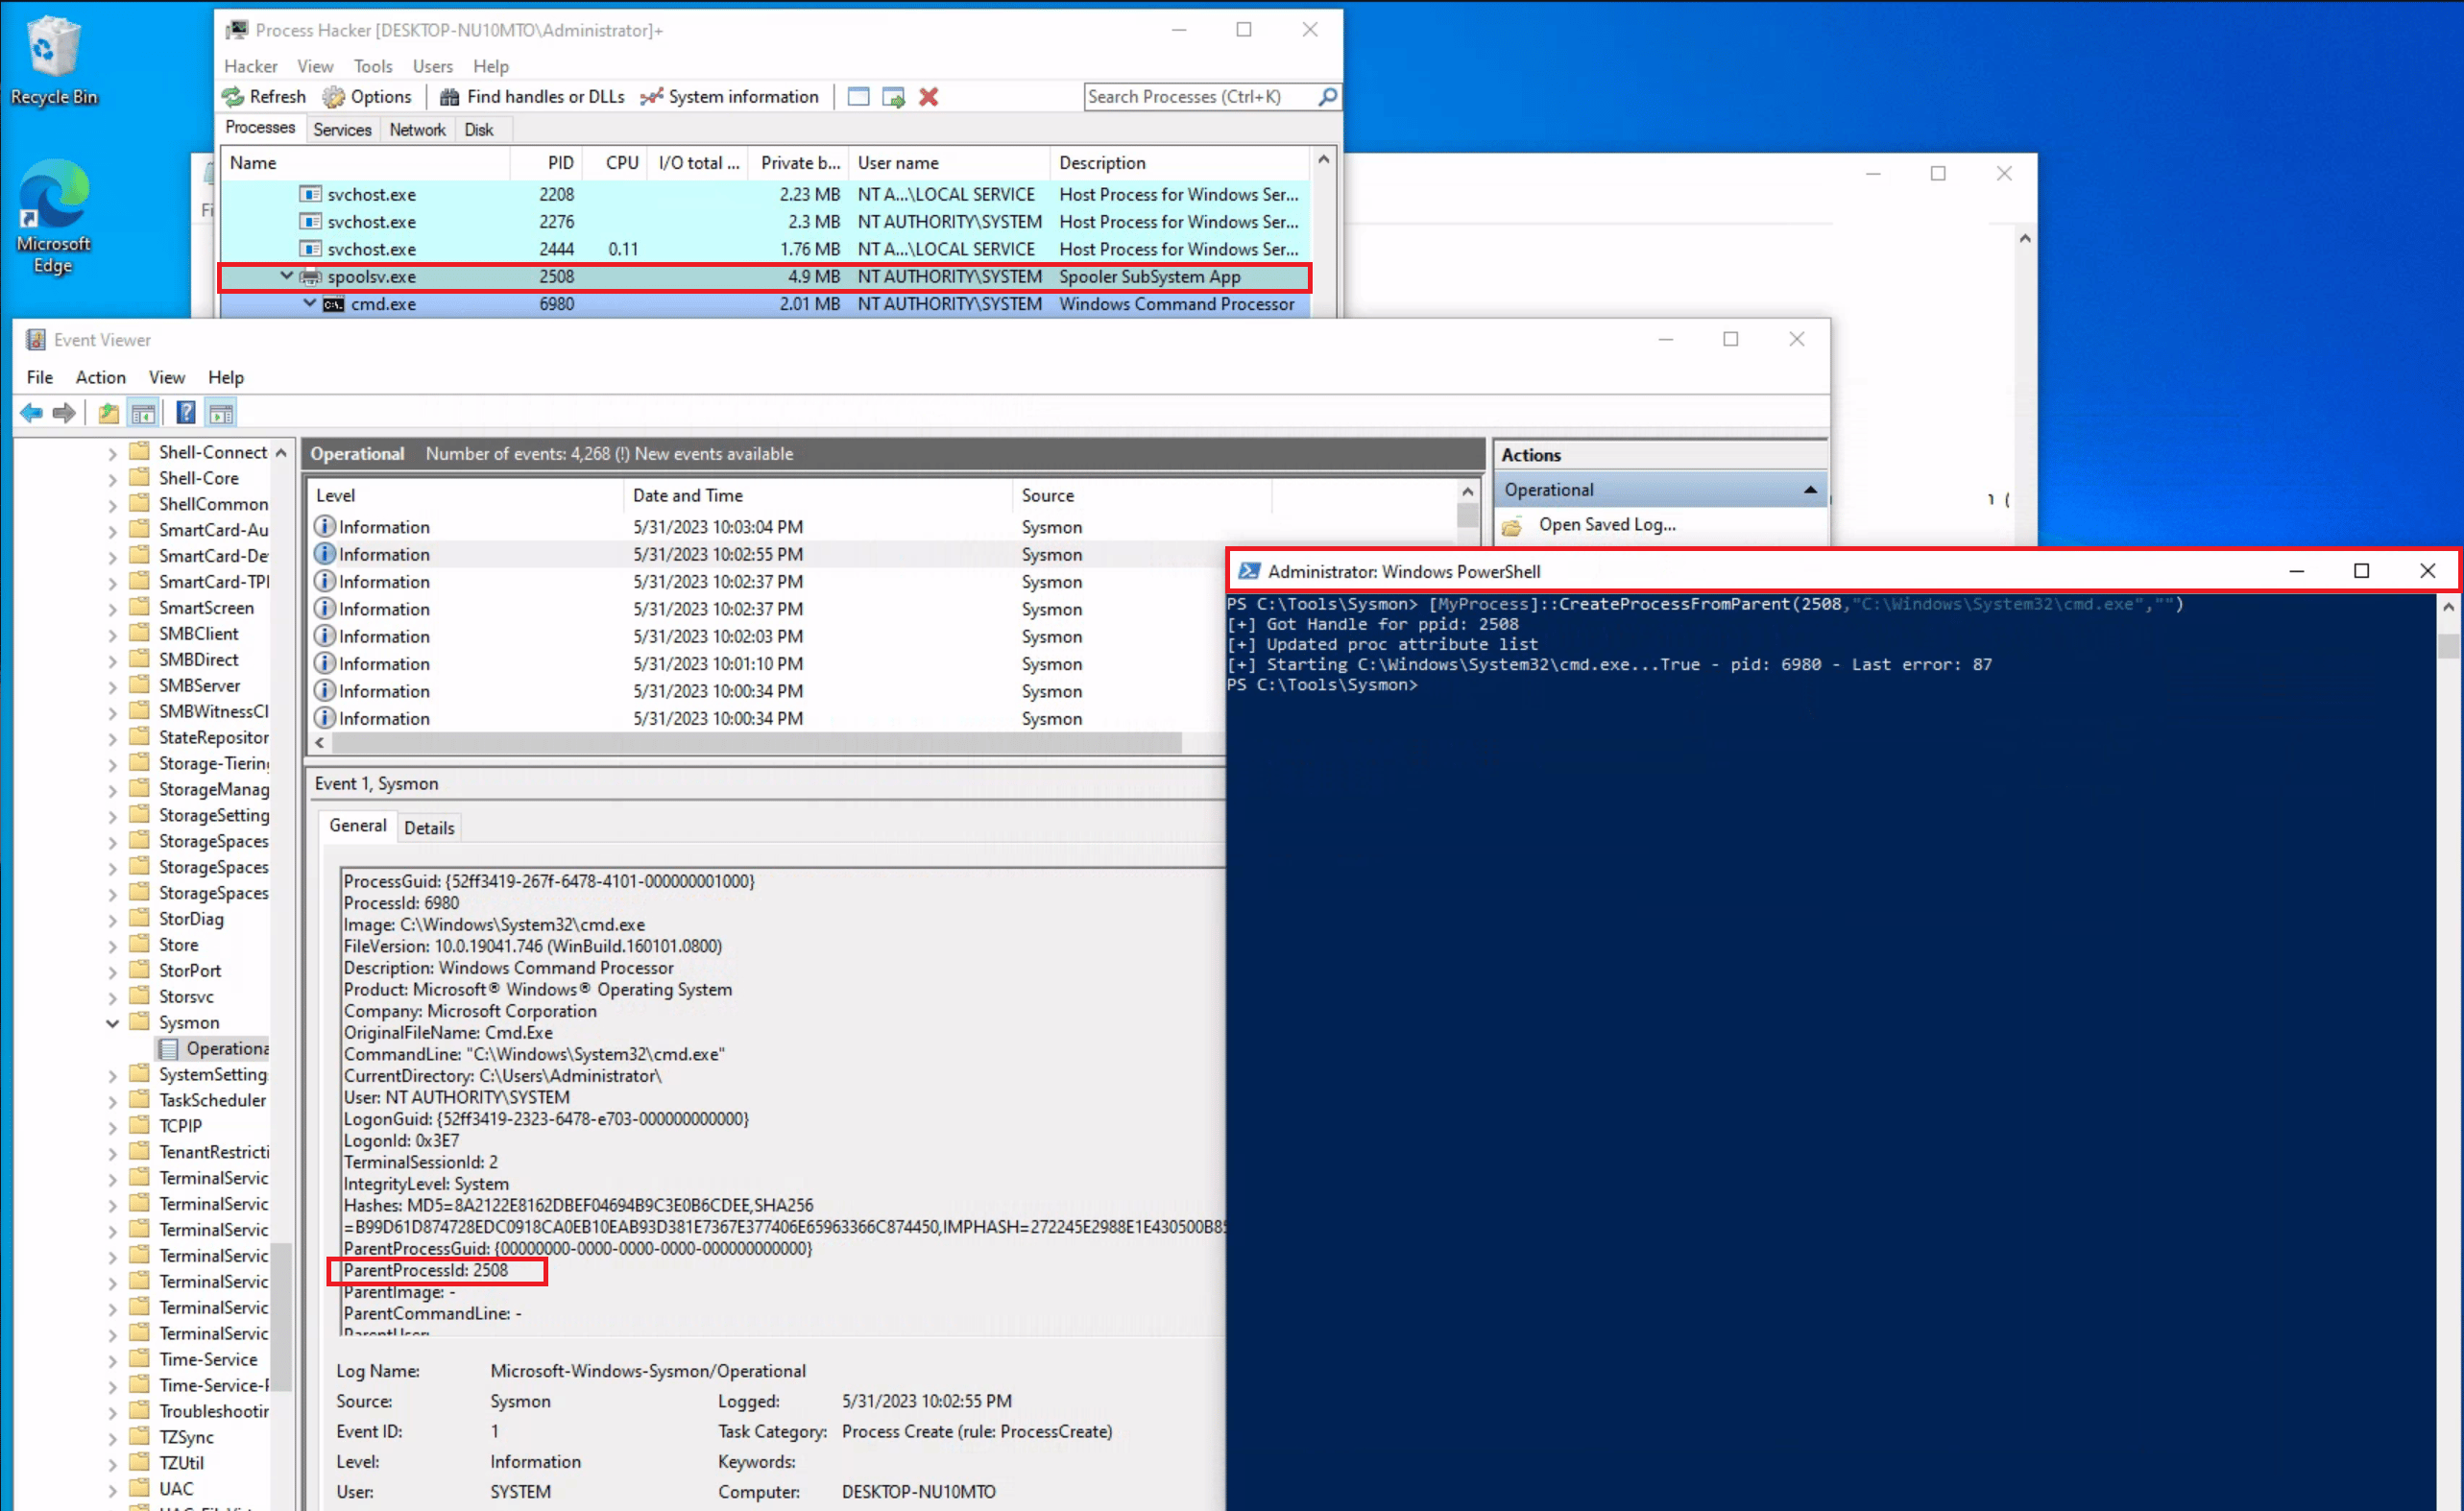Open the Tools menu in Process Hacker
Viewport: 2464px width, 1511px height.
point(373,66)
